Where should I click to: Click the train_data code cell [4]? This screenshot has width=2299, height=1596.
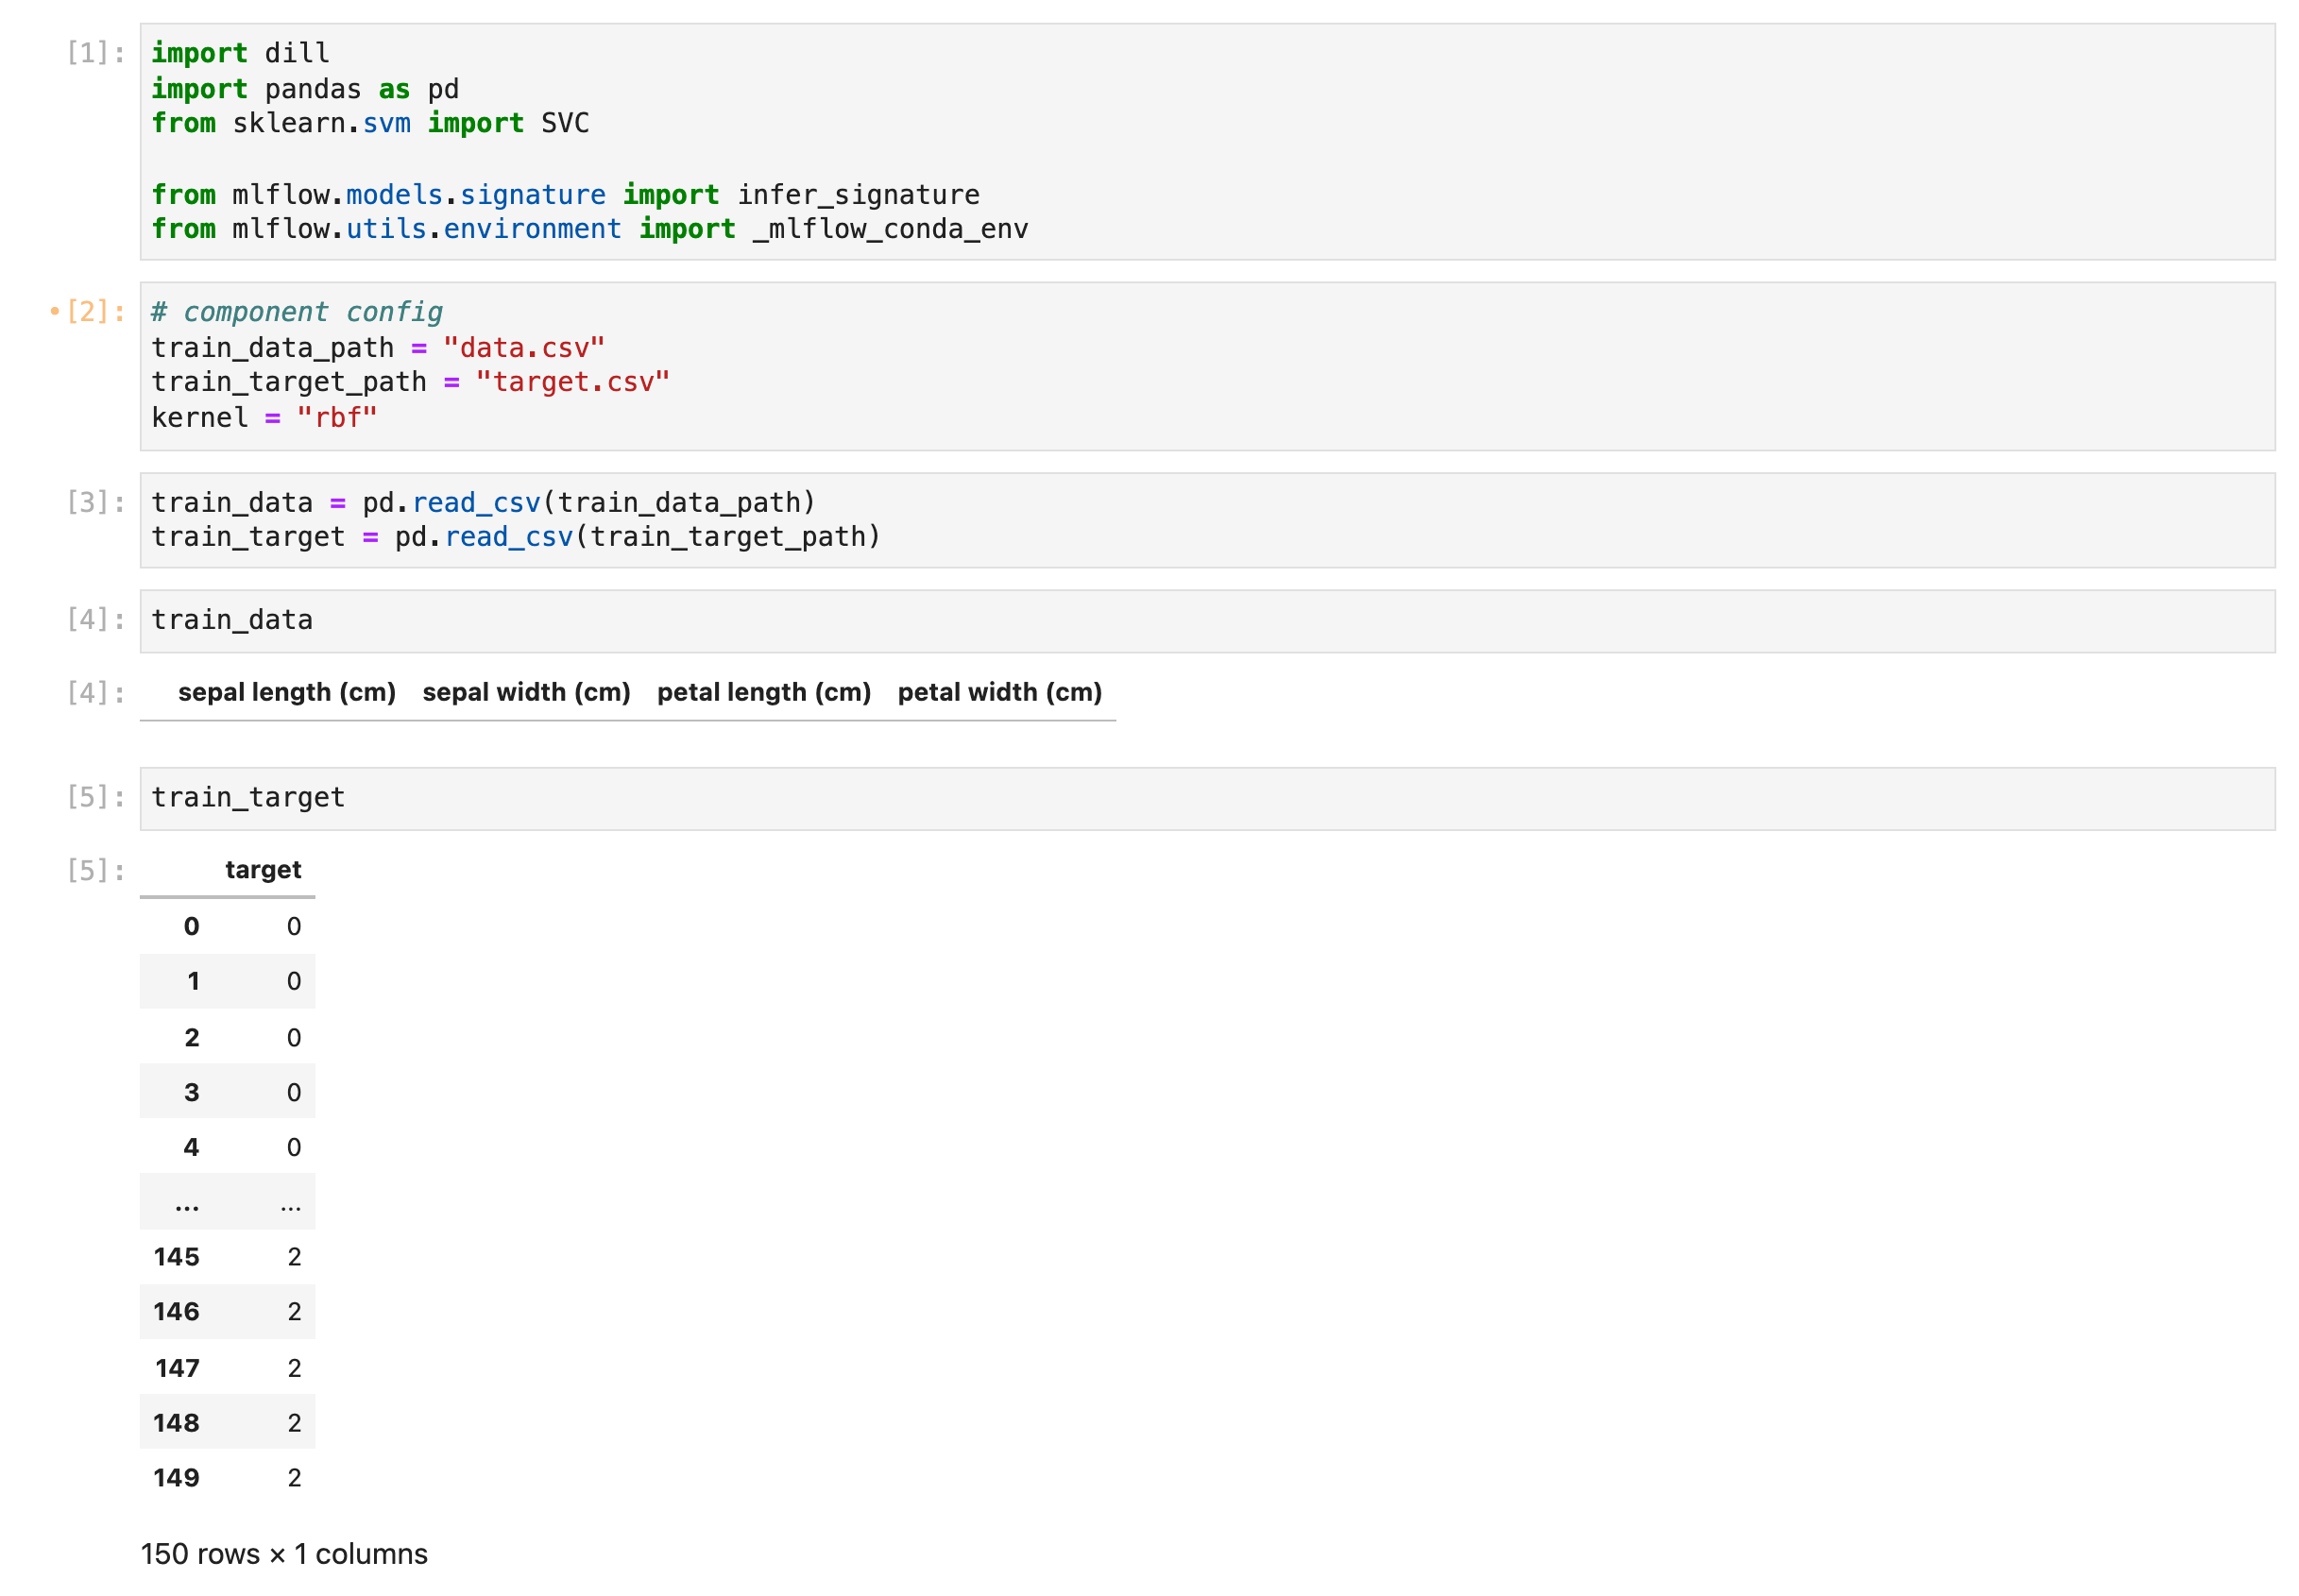(x=1207, y=621)
